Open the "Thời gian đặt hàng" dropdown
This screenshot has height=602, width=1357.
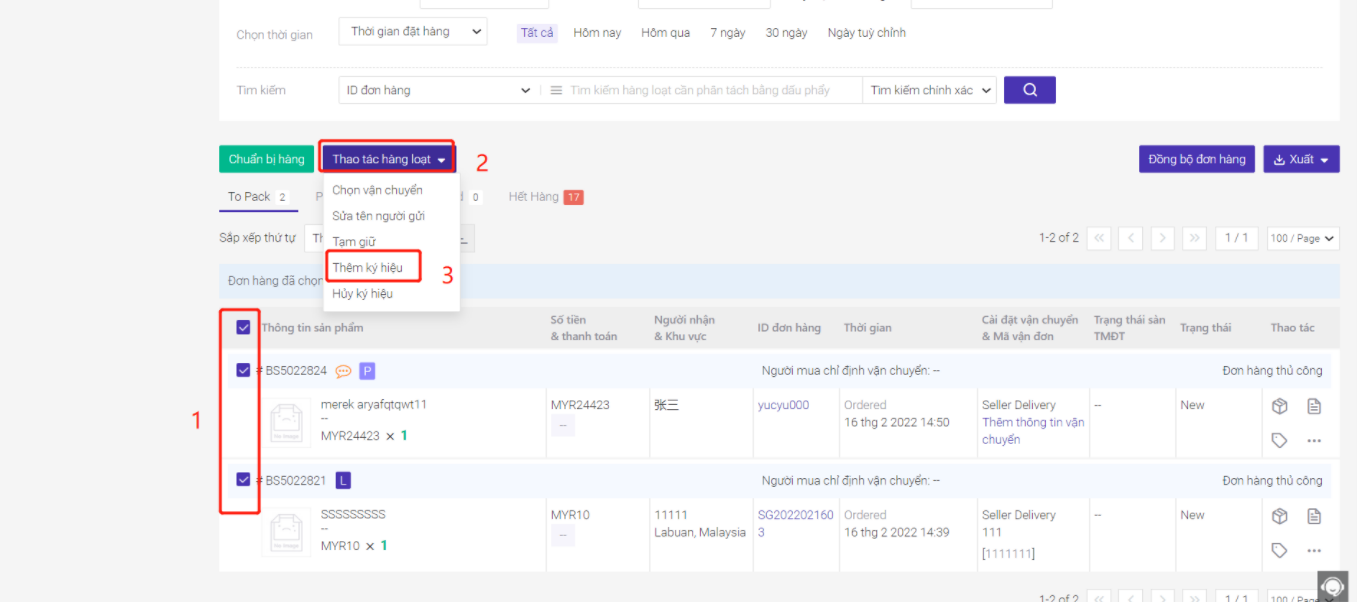(x=412, y=32)
